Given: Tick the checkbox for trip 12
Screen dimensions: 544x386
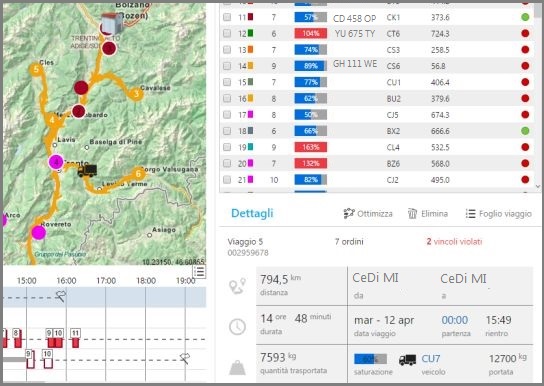Looking at the screenshot, I should click(x=227, y=33).
